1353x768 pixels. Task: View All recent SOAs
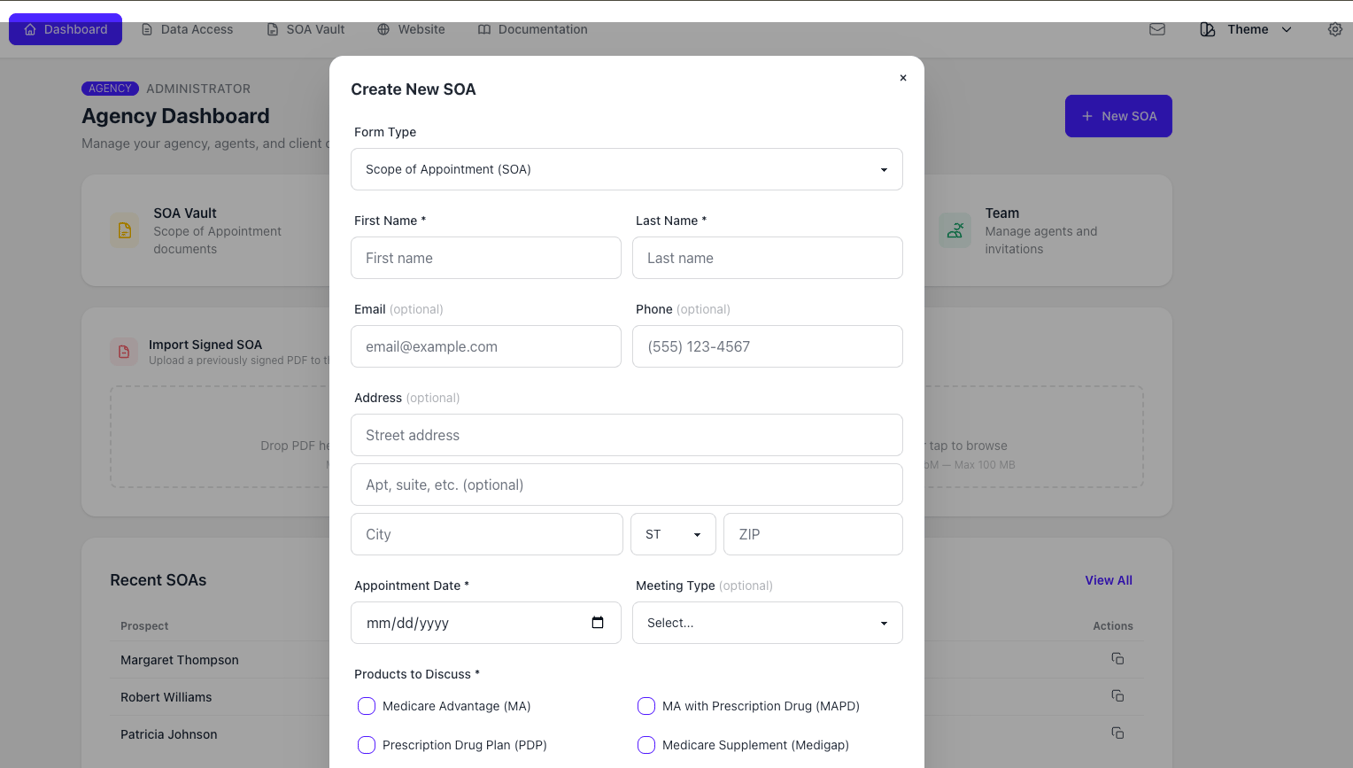pyautogui.click(x=1108, y=580)
